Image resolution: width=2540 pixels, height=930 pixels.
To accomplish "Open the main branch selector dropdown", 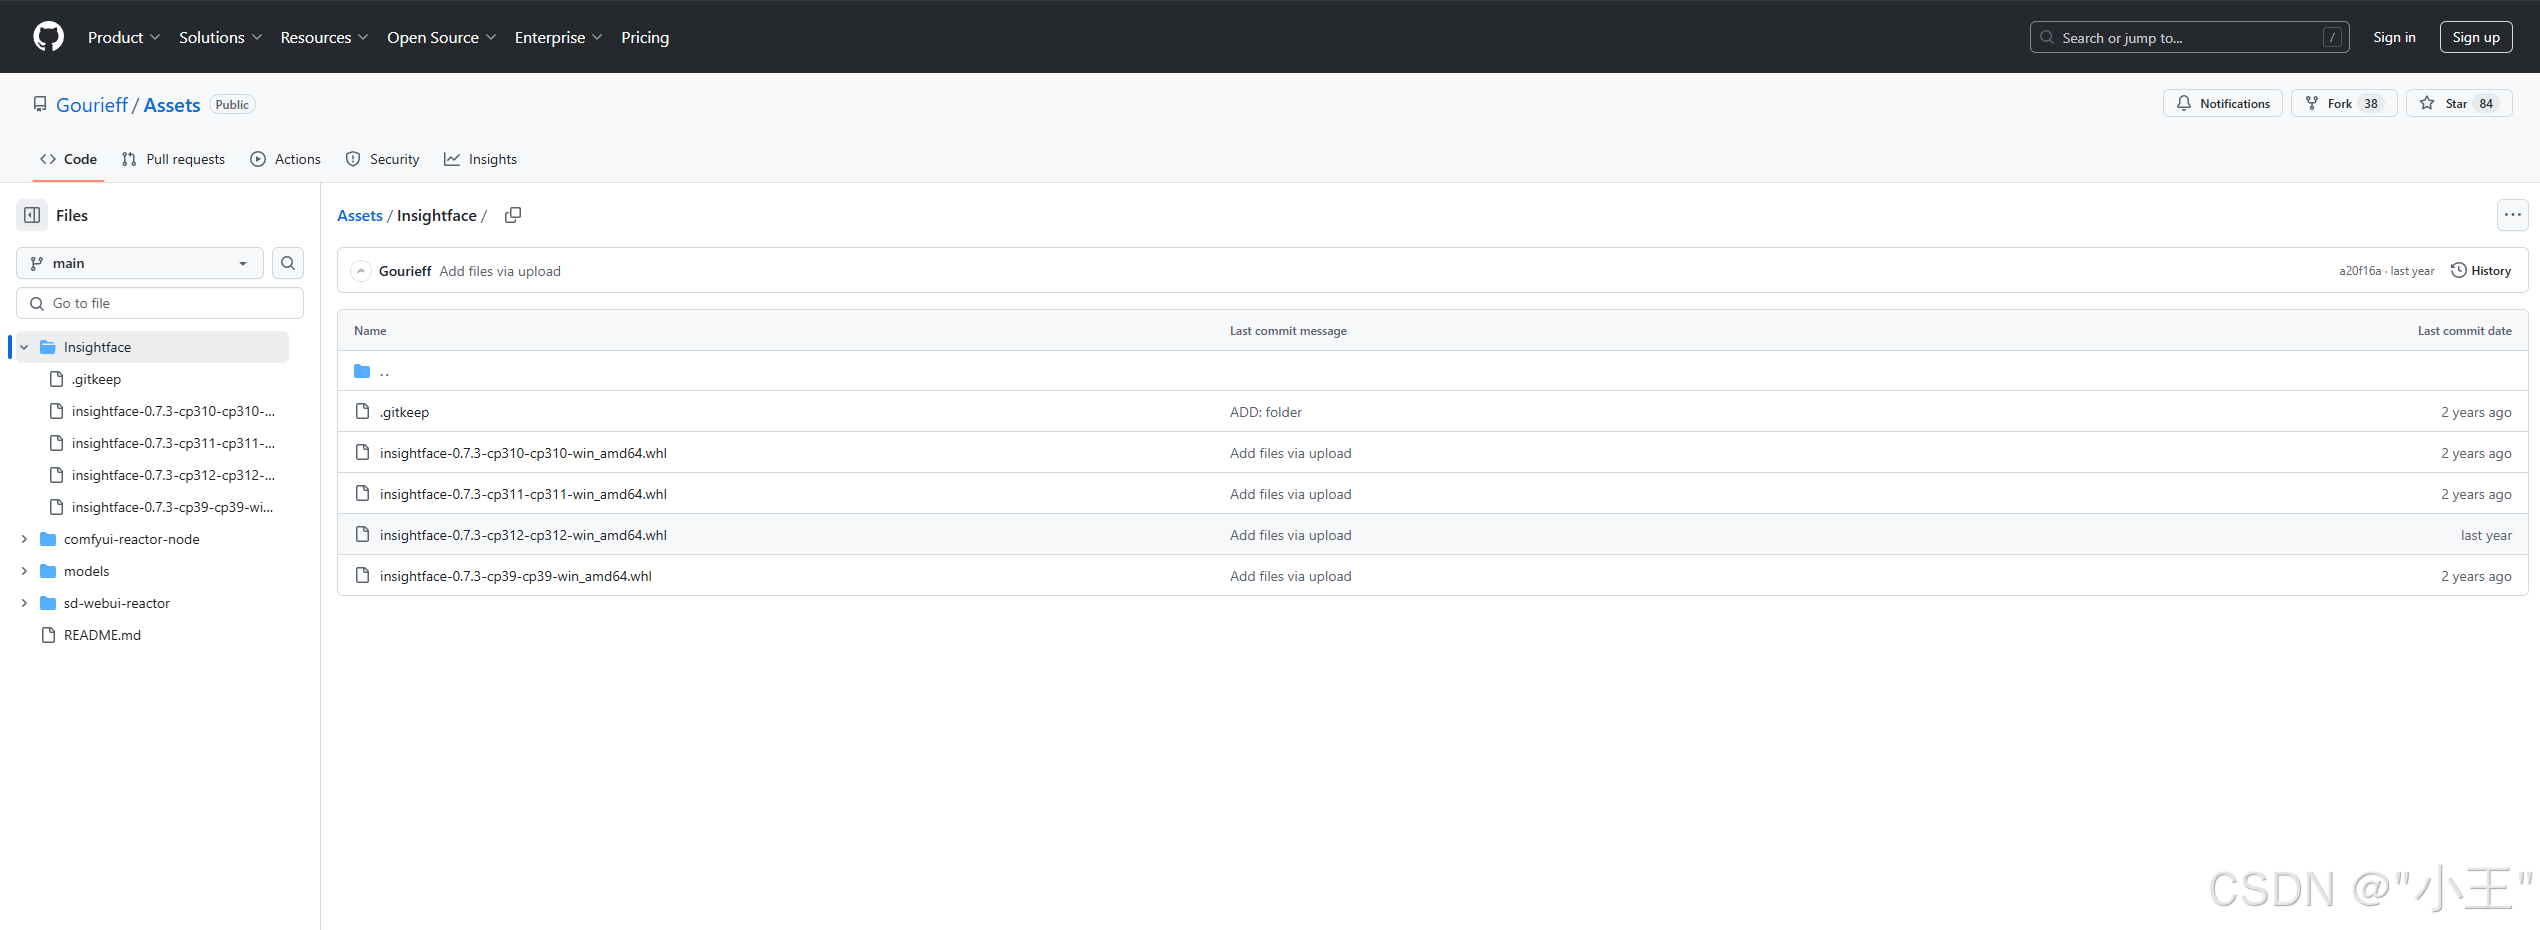I will [x=140, y=263].
